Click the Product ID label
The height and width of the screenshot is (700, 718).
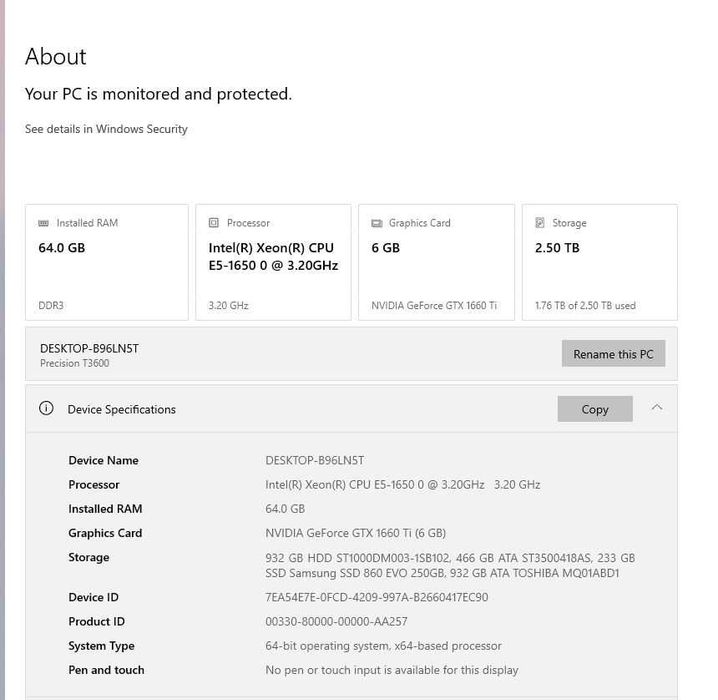[x=97, y=621]
